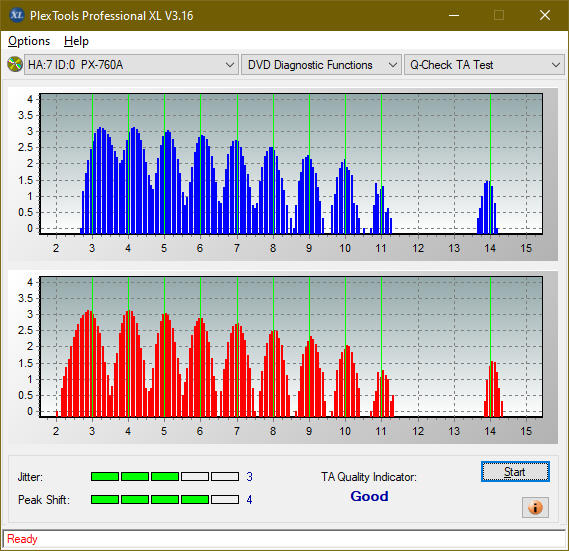The height and width of the screenshot is (551, 569).
Task: Click the isolated blue peak at 14
Action: 488,207
